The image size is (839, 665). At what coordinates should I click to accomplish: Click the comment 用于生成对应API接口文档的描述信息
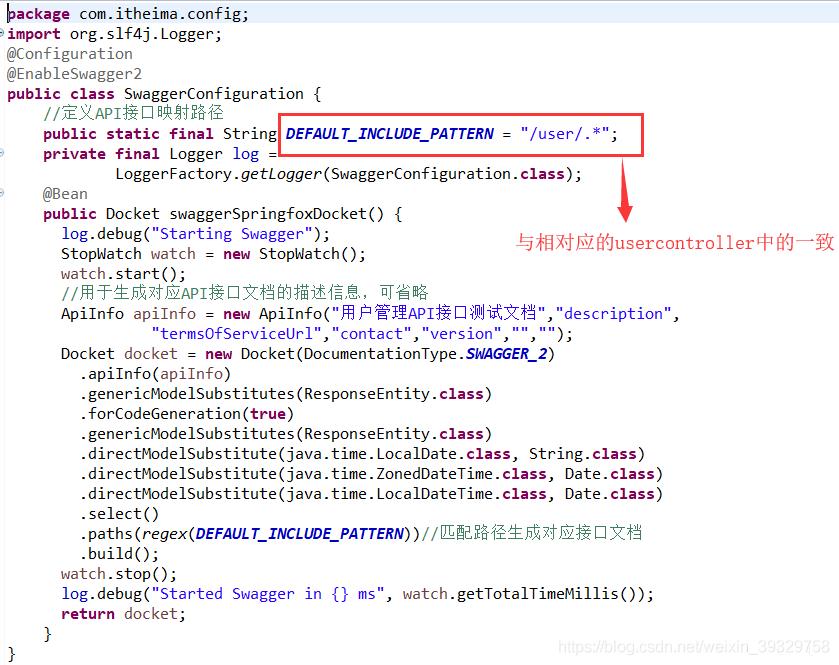coord(211,293)
